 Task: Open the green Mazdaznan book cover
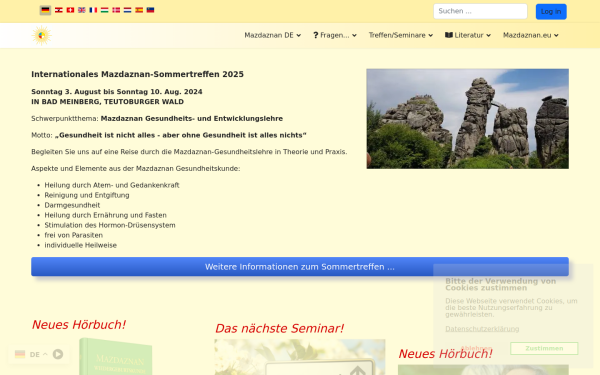[x=116, y=356]
